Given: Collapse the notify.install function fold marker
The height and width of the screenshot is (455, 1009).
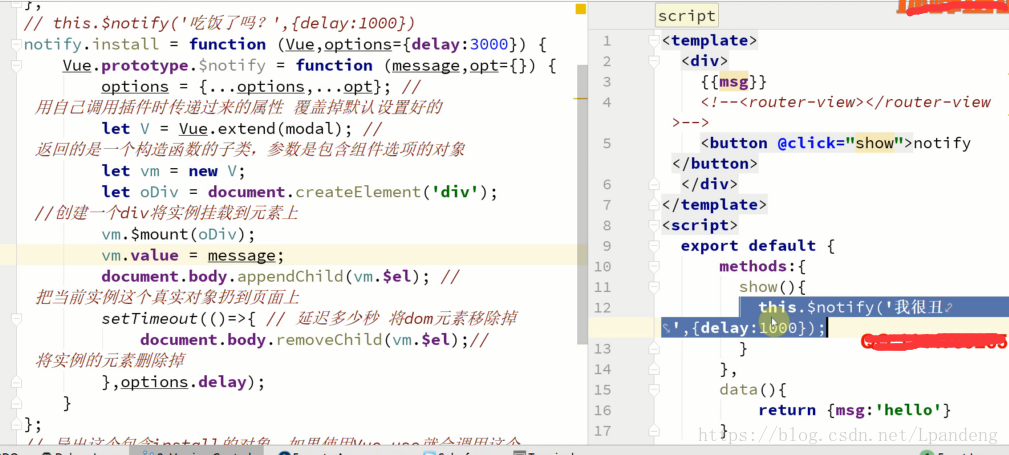Looking at the screenshot, I should [16, 44].
